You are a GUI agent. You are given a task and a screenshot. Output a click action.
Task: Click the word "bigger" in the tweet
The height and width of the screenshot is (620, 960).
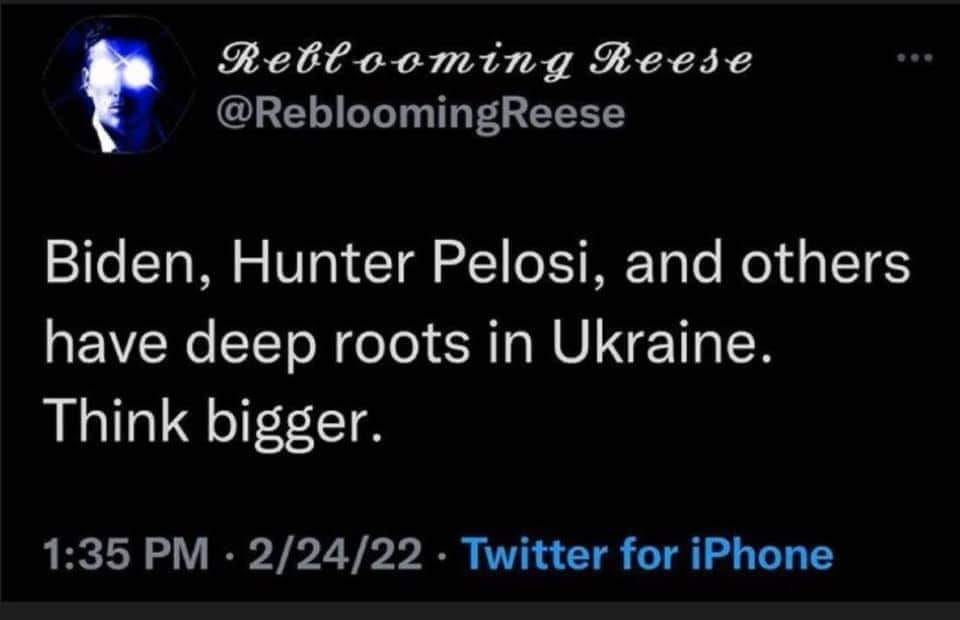point(293,427)
